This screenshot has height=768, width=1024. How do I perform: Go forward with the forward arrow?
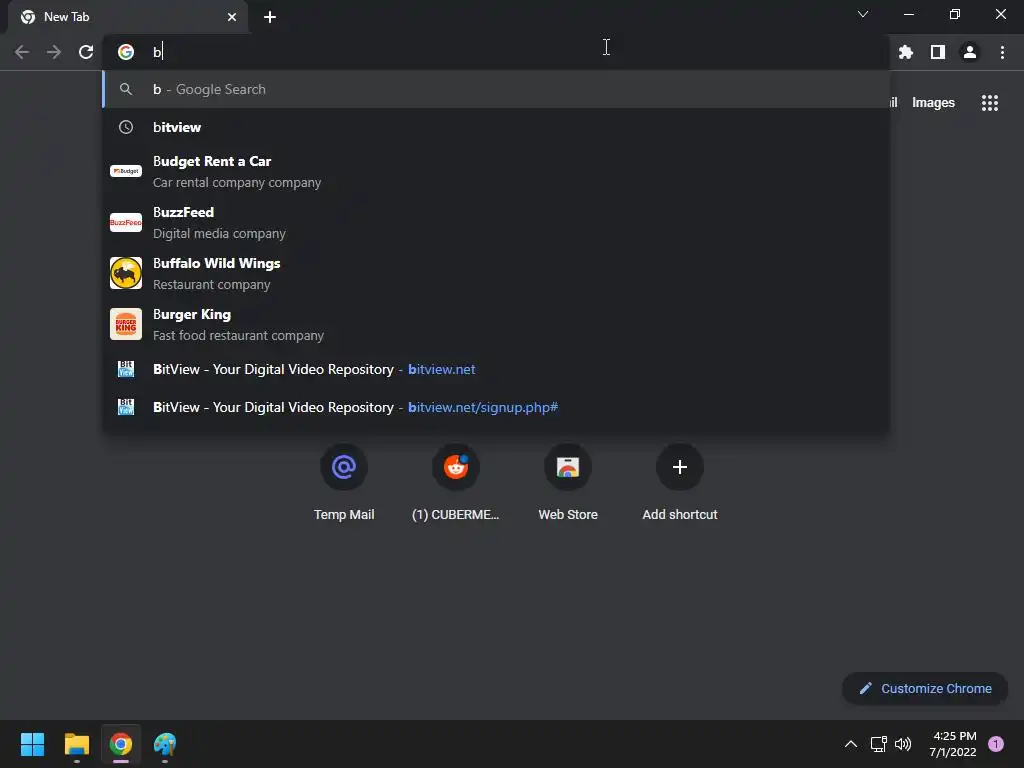tap(54, 52)
